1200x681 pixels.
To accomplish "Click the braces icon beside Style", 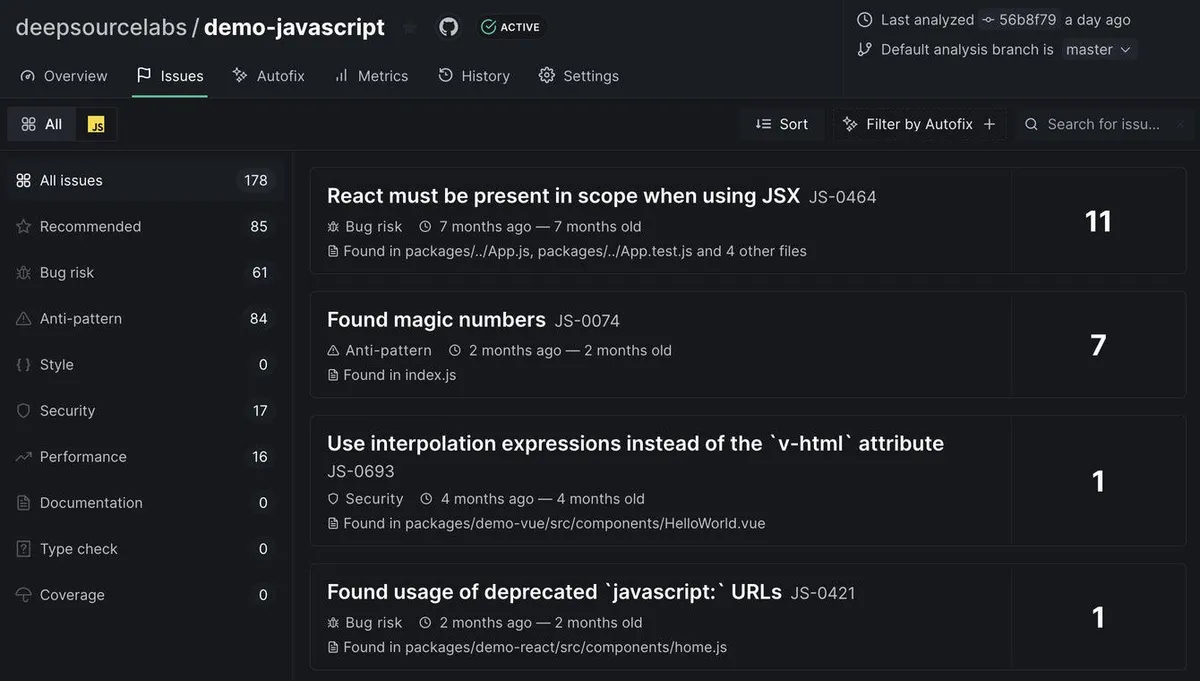I will tap(24, 364).
